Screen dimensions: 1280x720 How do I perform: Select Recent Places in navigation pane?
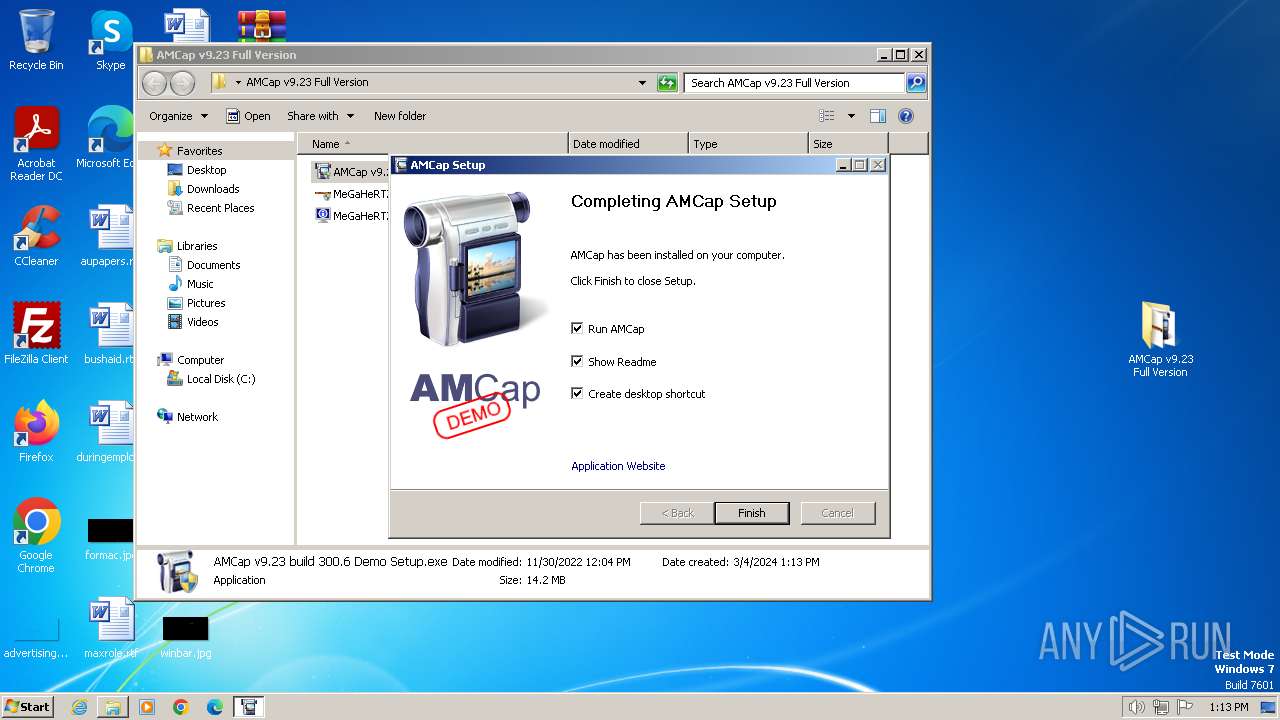[220, 208]
